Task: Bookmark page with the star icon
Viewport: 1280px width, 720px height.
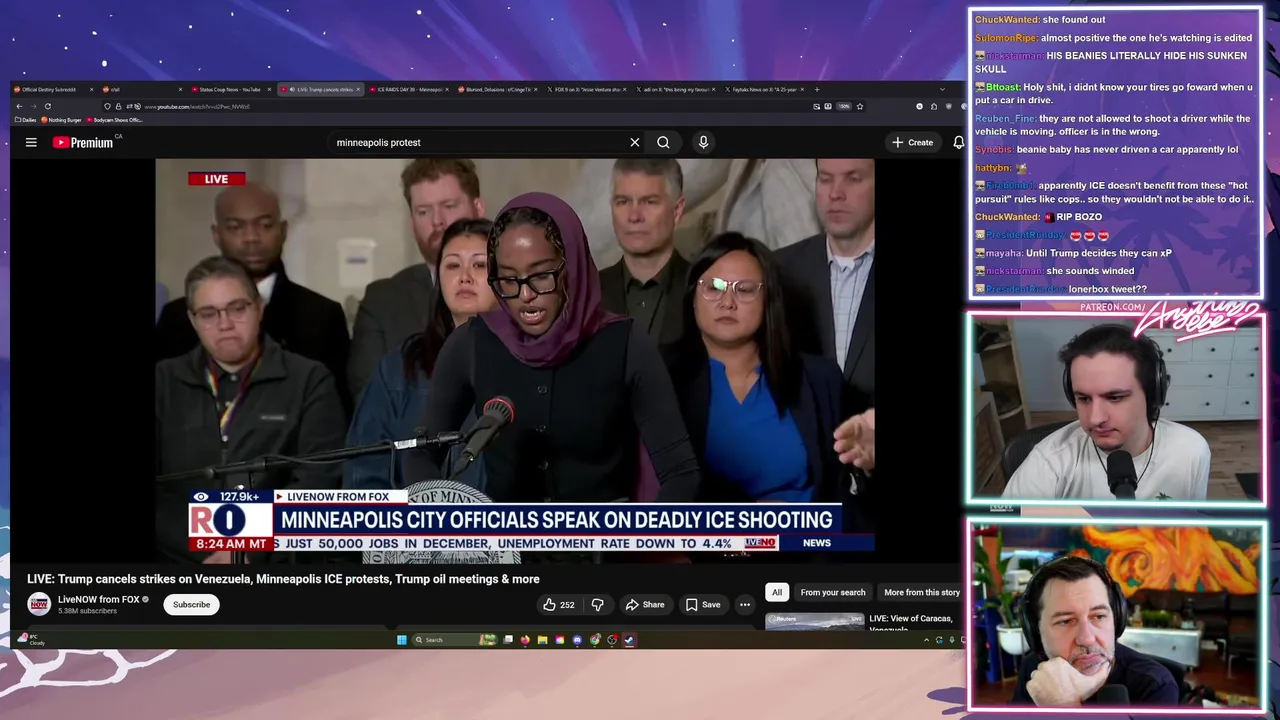Action: [x=859, y=106]
